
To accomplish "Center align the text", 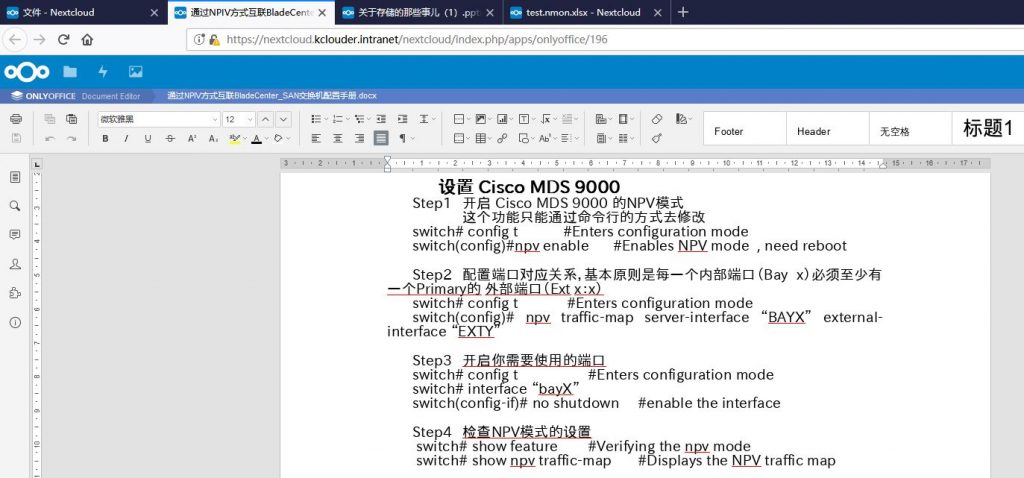I will pyautogui.click(x=338, y=138).
